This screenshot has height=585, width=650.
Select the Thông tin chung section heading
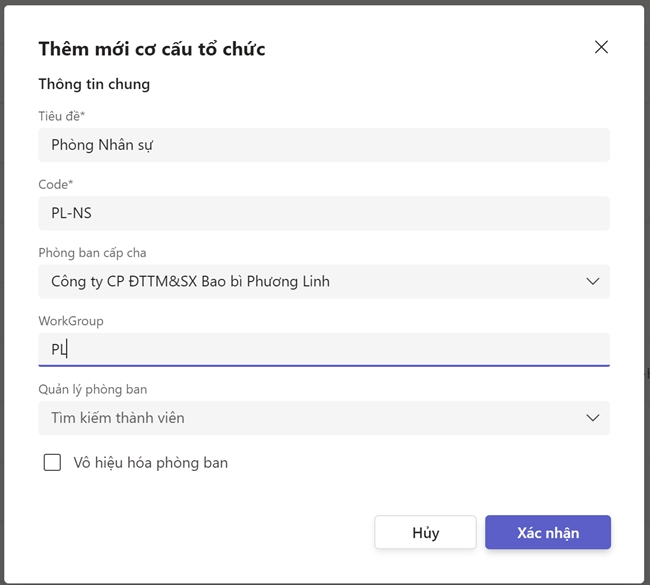(x=94, y=84)
